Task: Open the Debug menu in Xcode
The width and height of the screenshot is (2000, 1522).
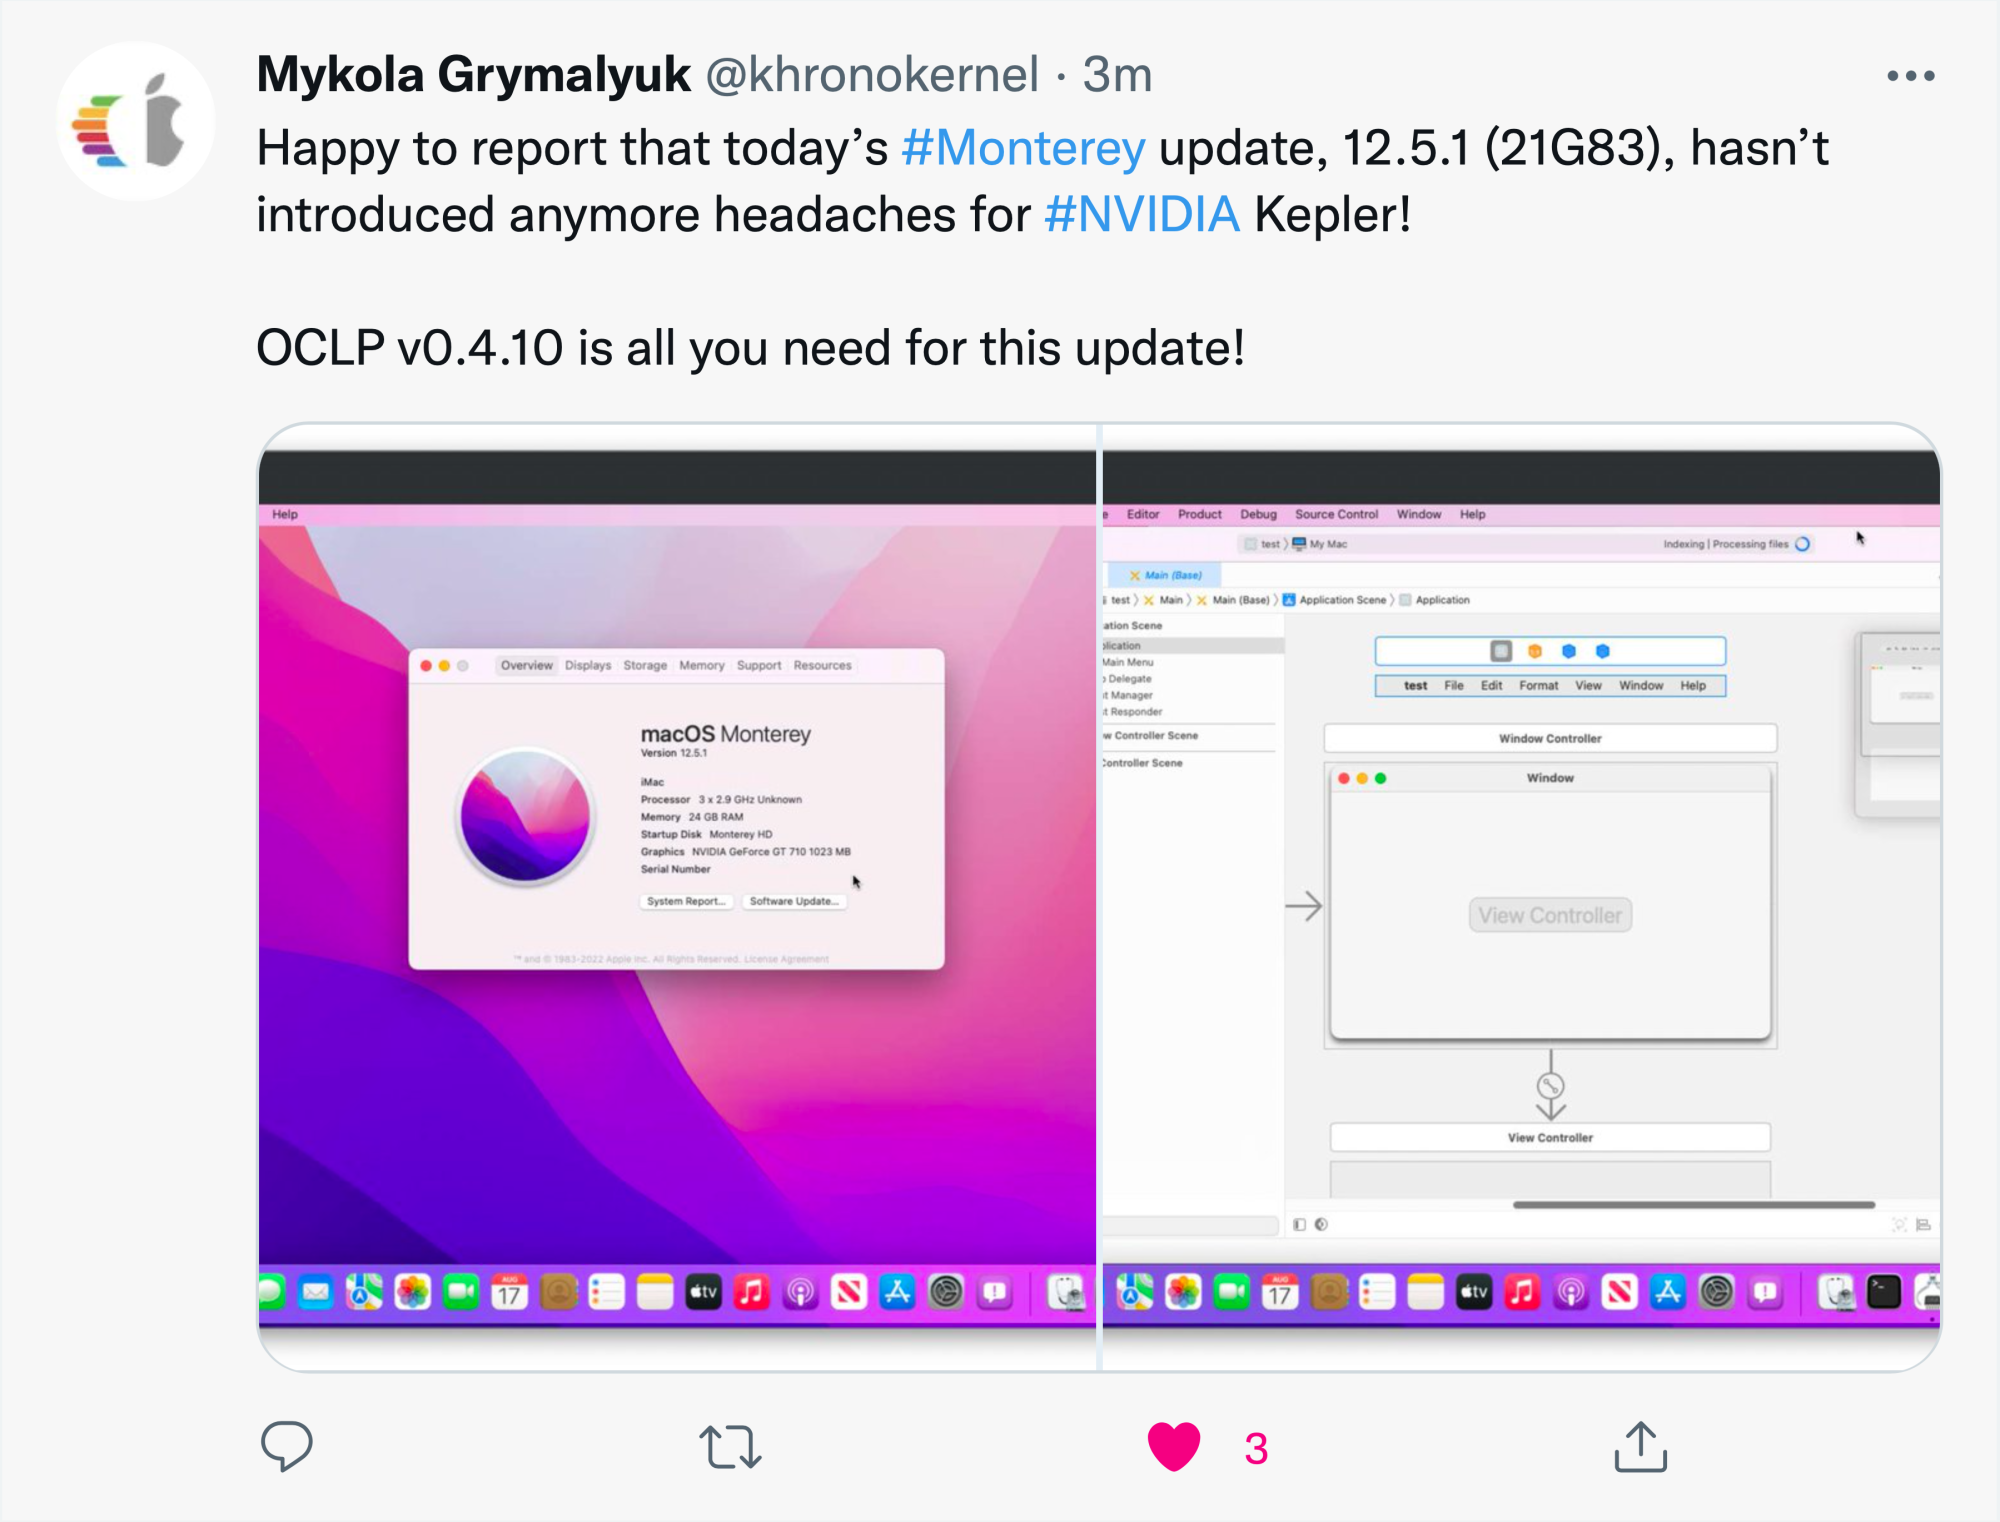Action: [1258, 514]
